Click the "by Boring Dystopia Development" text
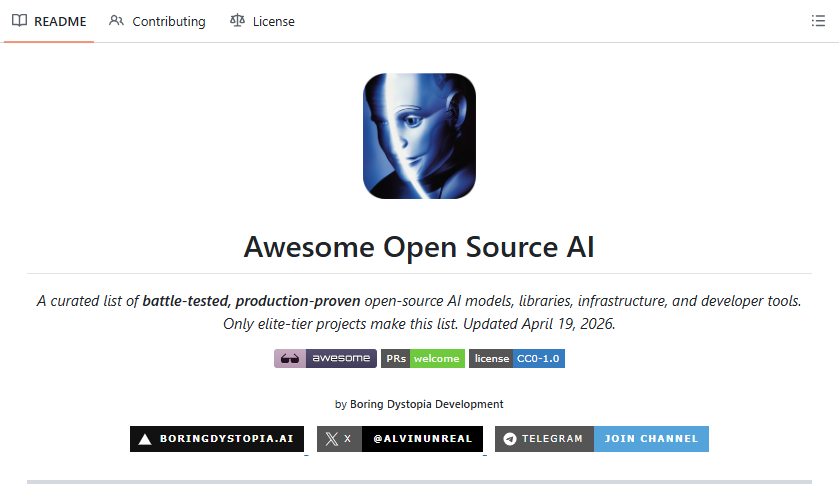 pyautogui.click(x=419, y=404)
